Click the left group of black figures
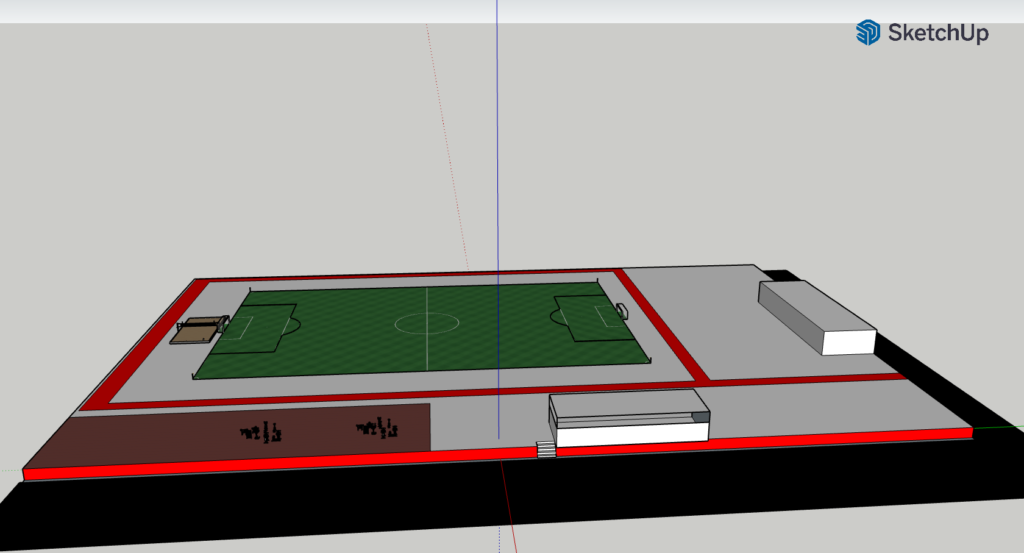 261,432
